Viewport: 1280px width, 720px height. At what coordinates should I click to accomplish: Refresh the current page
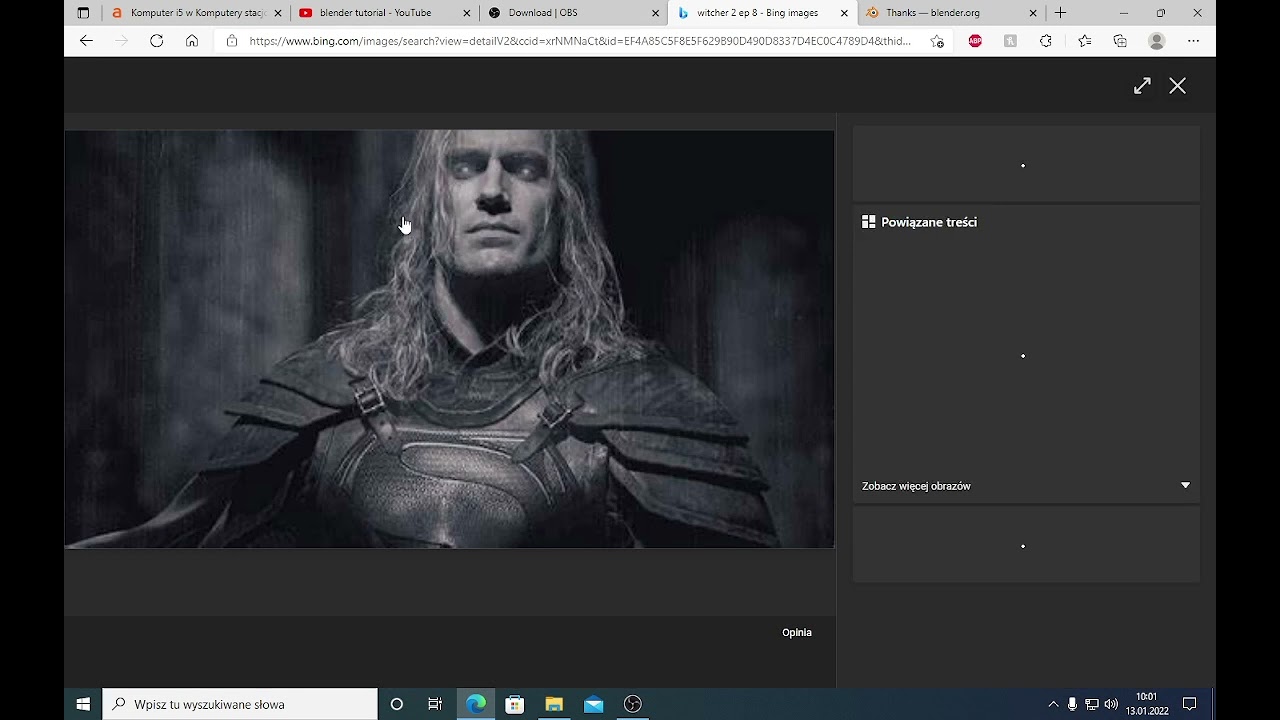click(x=156, y=41)
